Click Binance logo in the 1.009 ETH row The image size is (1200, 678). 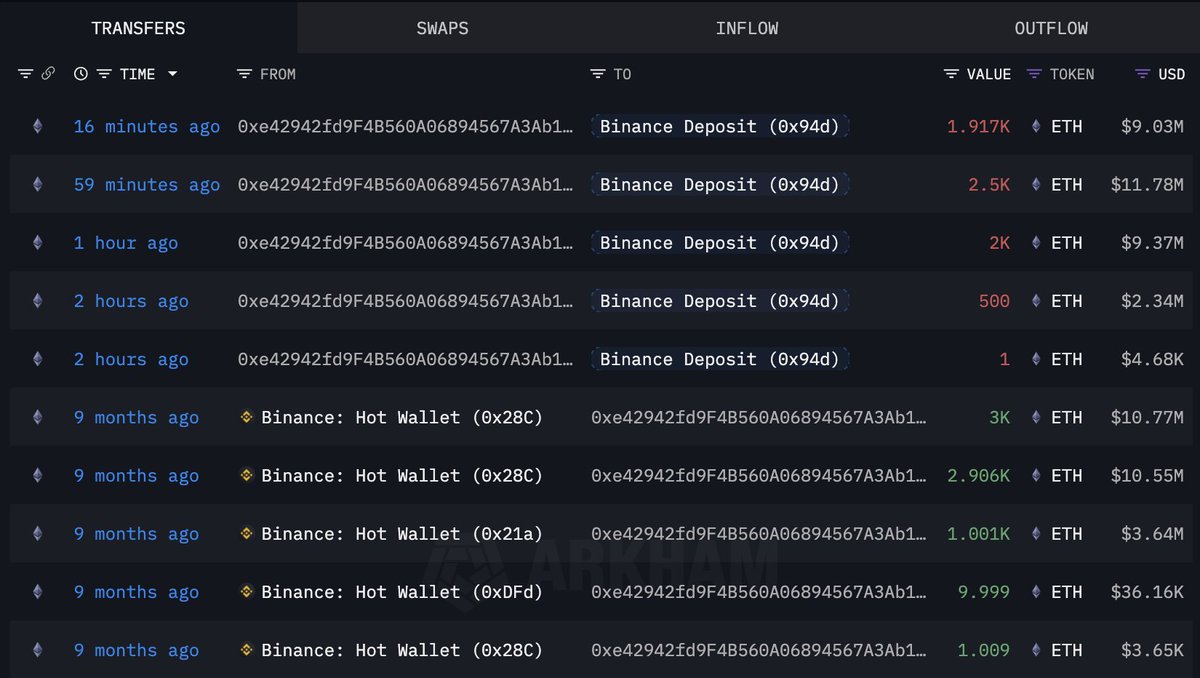pos(247,650)
